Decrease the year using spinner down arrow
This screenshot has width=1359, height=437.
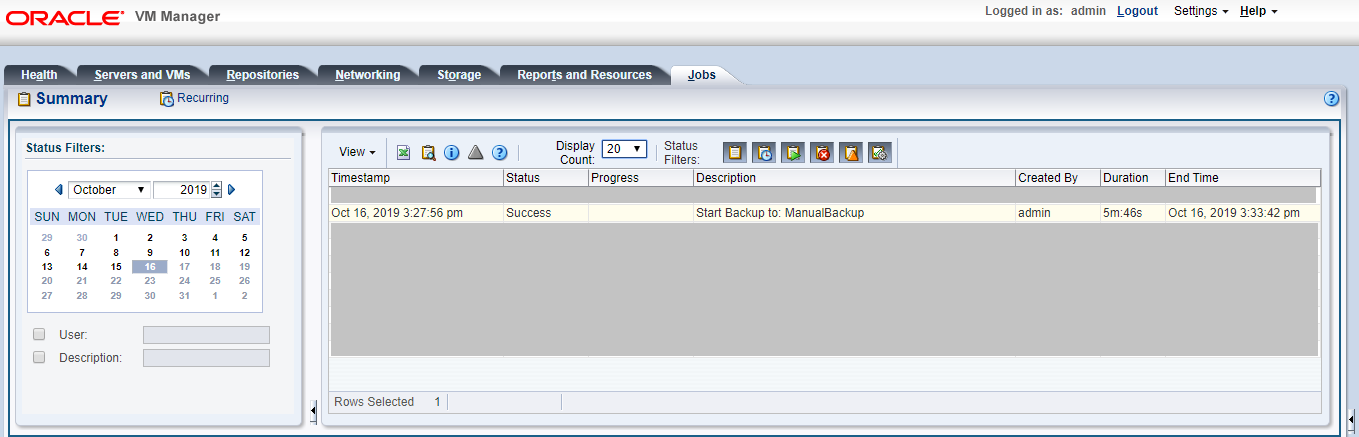217,193
